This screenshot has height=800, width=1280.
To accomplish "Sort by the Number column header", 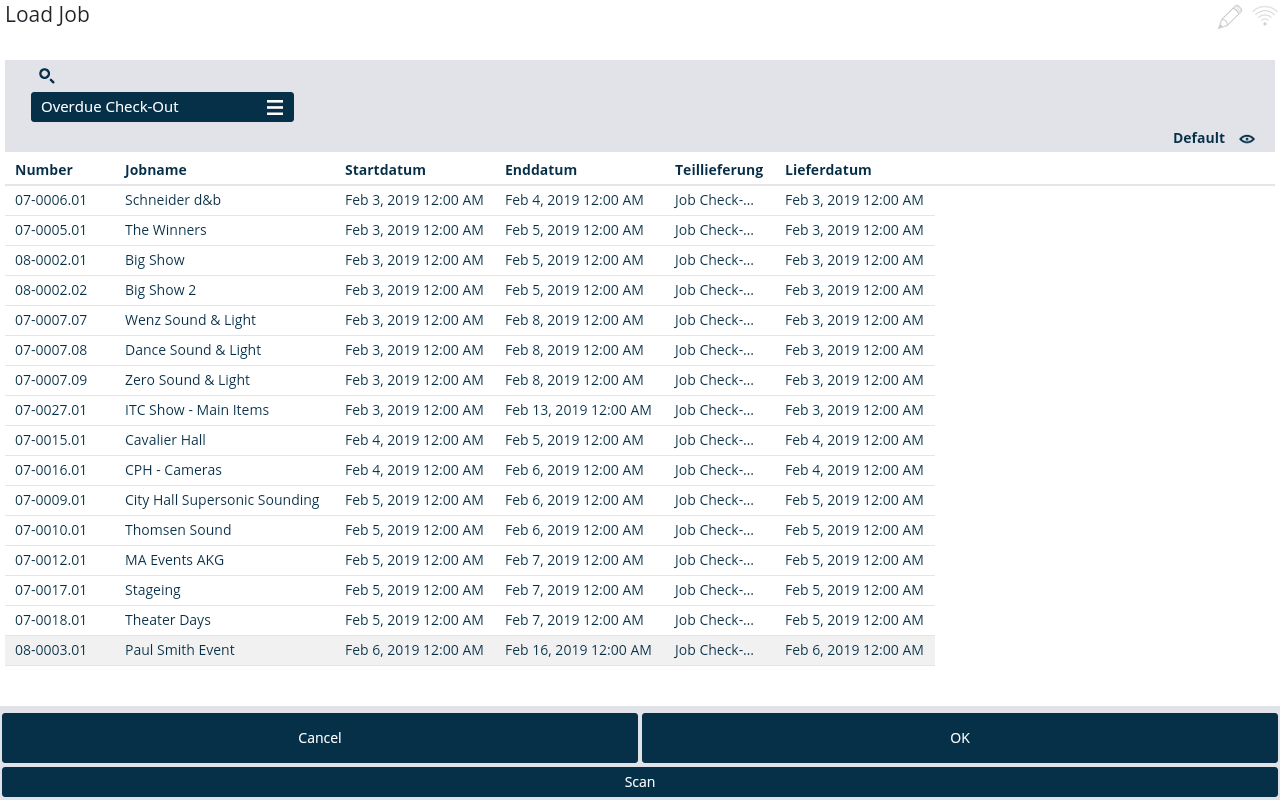I will click(44, 170).
